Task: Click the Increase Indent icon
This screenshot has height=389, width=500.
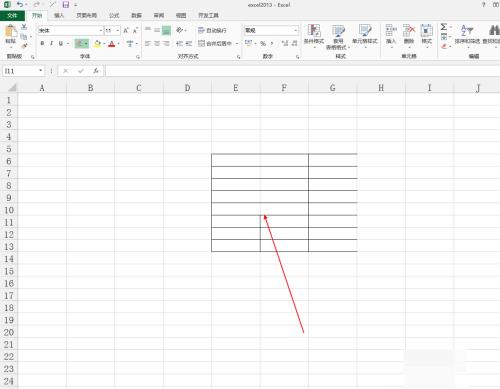Action: 189,44
